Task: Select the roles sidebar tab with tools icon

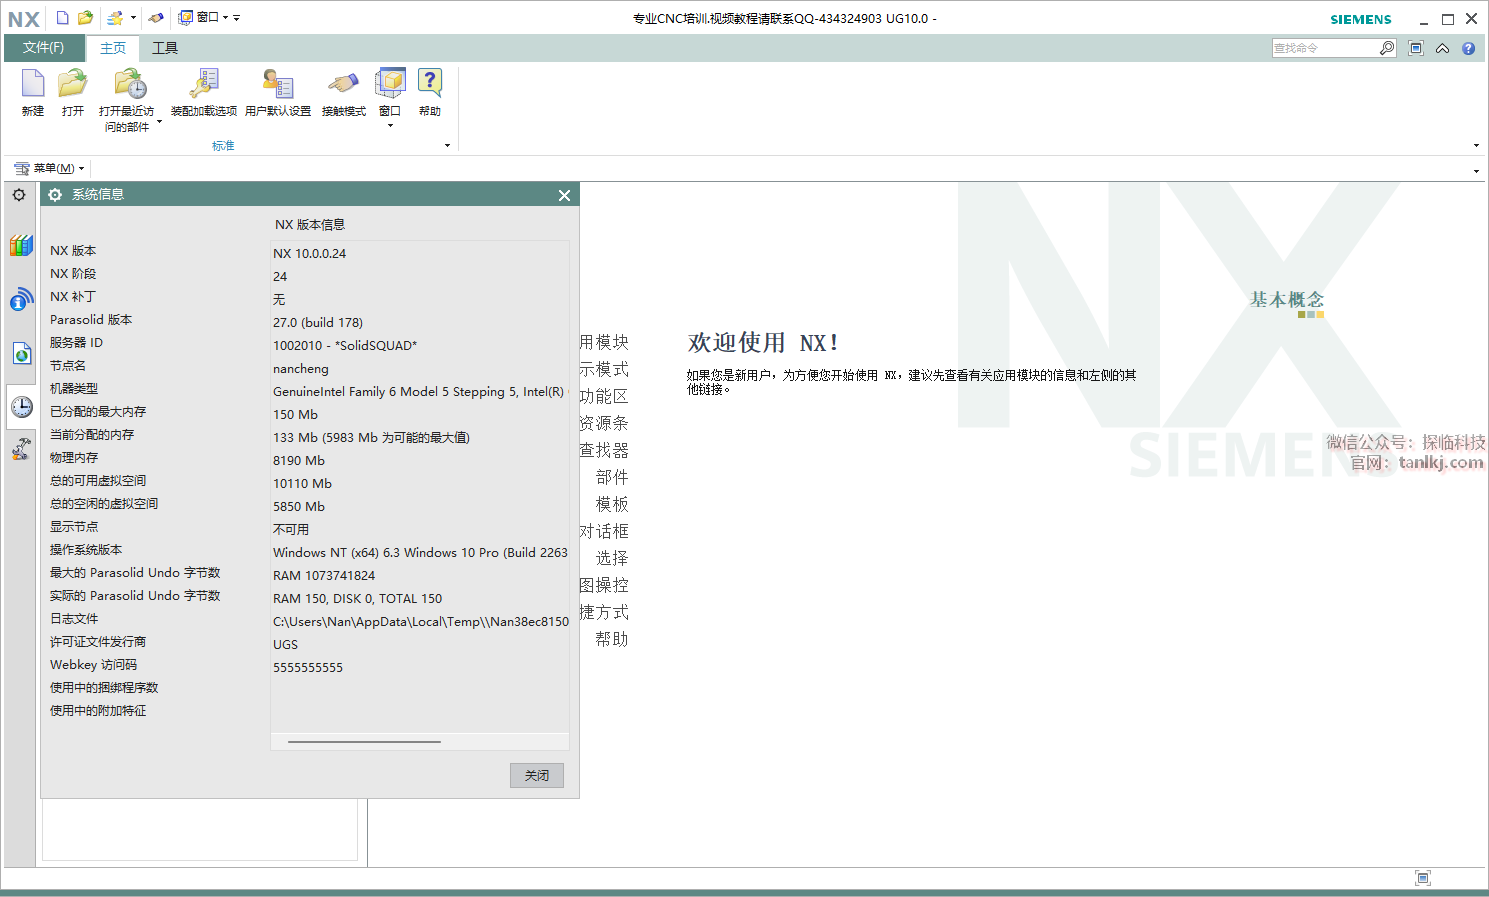Action: tap(21, 450)
